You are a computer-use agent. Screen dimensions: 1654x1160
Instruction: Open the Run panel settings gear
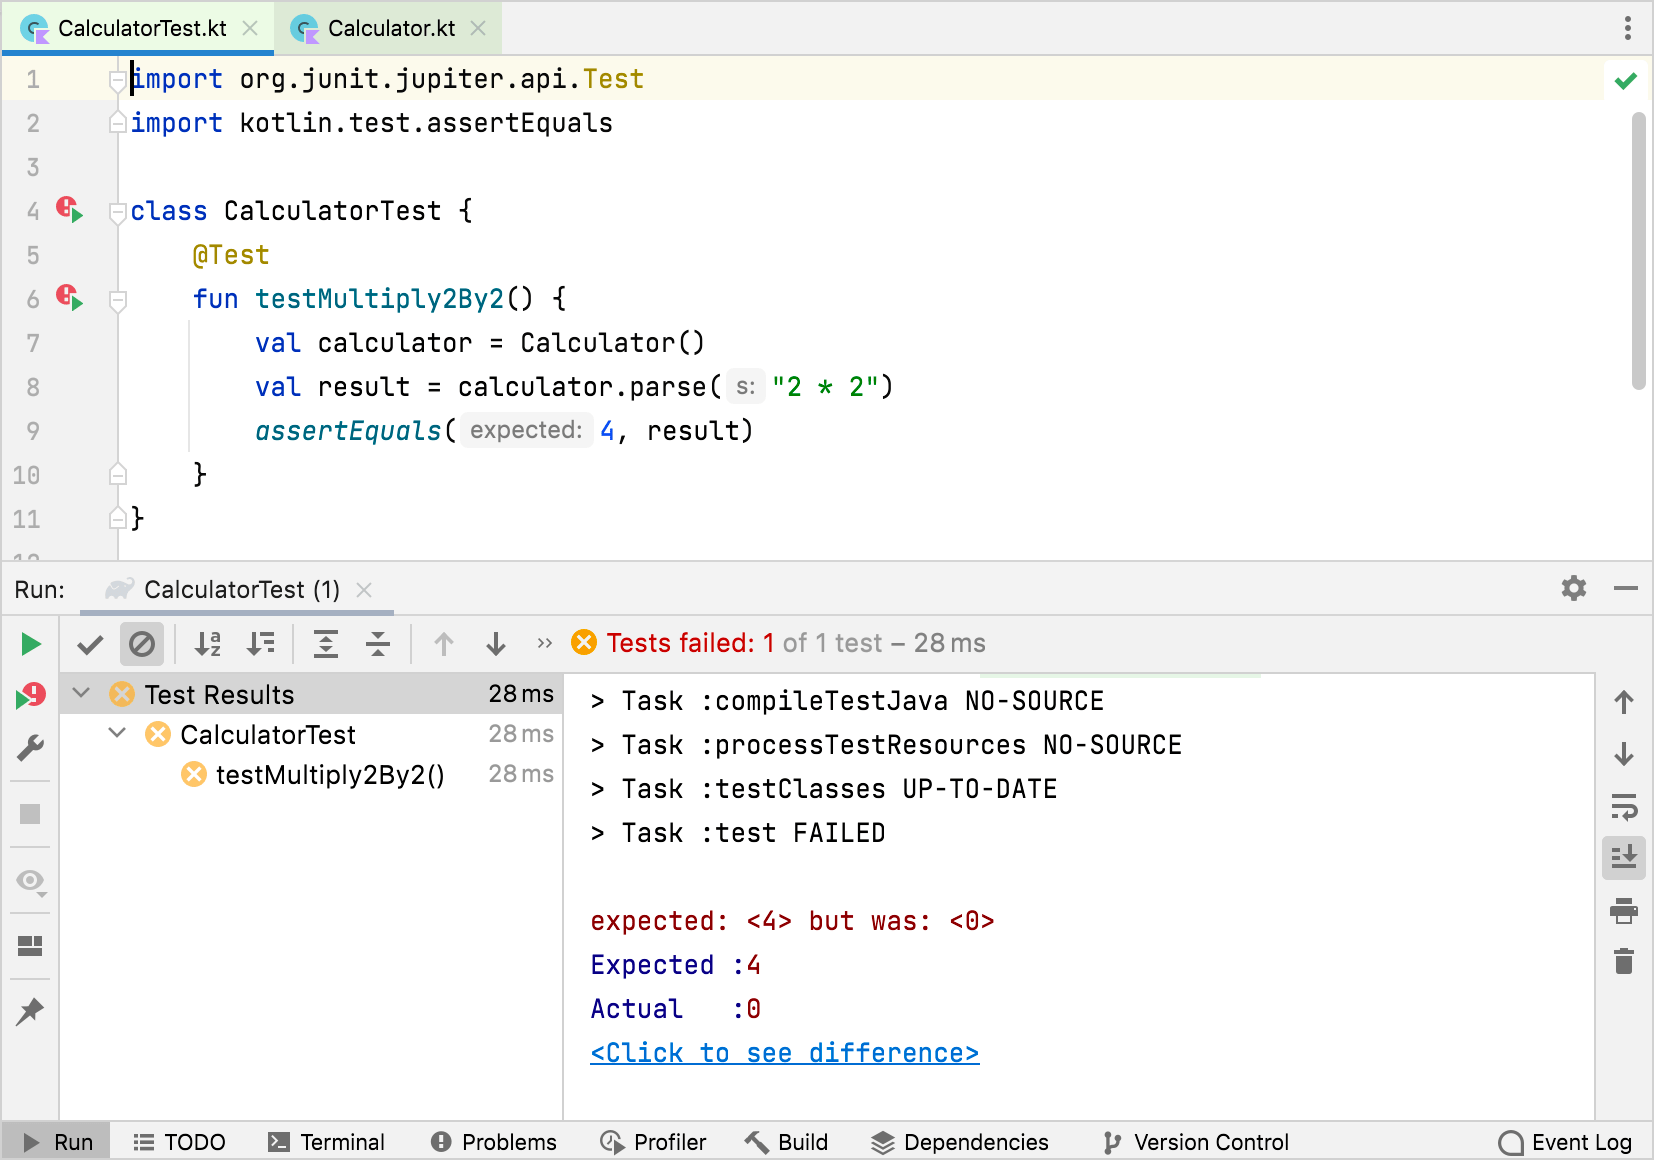click(x=1573, y=589)
